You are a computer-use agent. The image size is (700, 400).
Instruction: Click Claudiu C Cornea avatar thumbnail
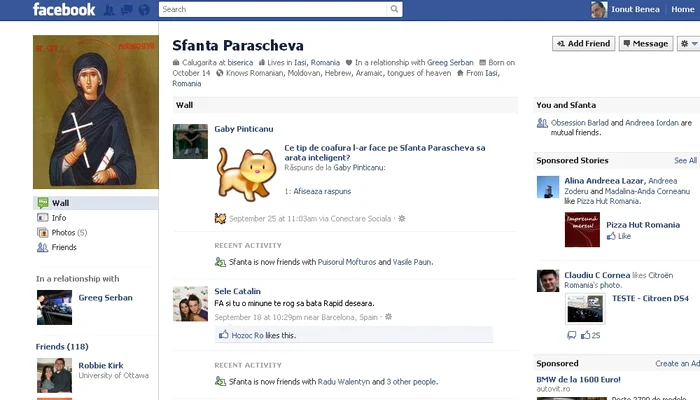[x=548, y=281]
